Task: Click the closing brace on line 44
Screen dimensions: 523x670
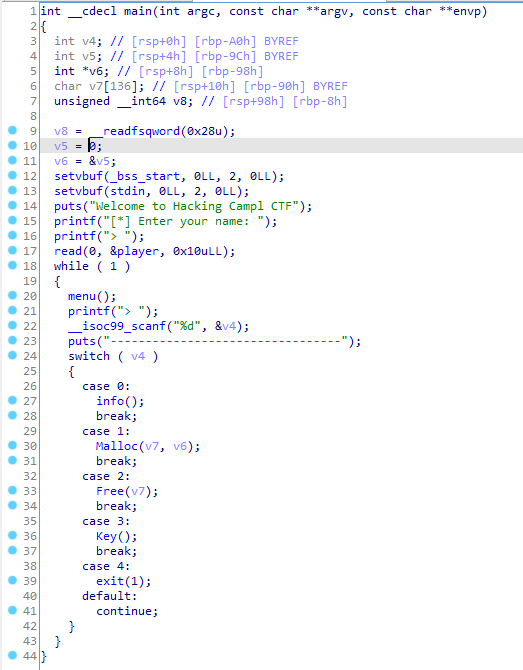Action: pos(43,656)
